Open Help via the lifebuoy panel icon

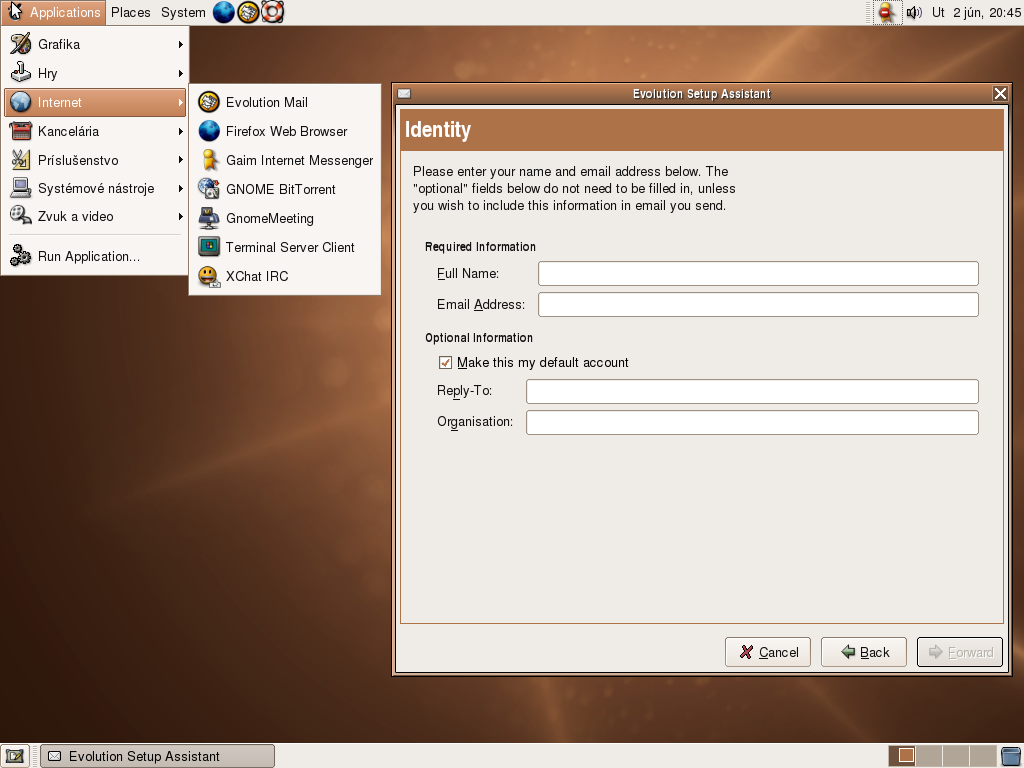click(x=273, y=12)
